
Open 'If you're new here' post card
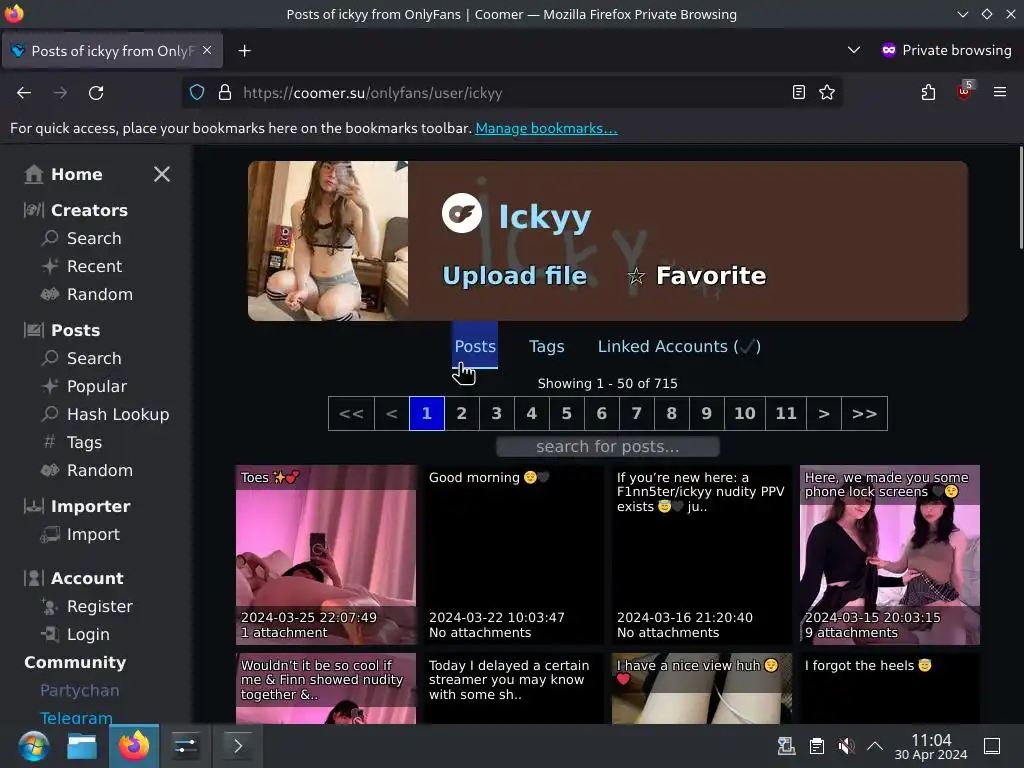(x=702, y=554)
